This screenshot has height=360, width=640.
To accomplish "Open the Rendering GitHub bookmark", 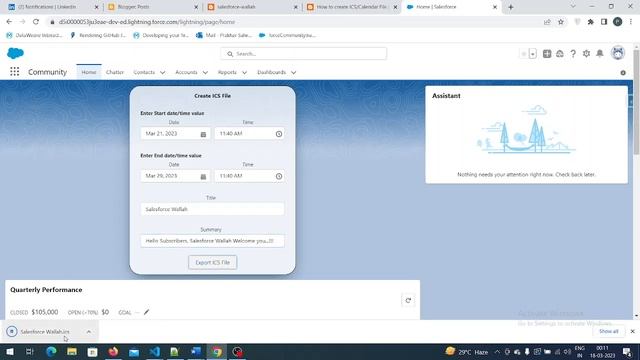I will point(98,36).
